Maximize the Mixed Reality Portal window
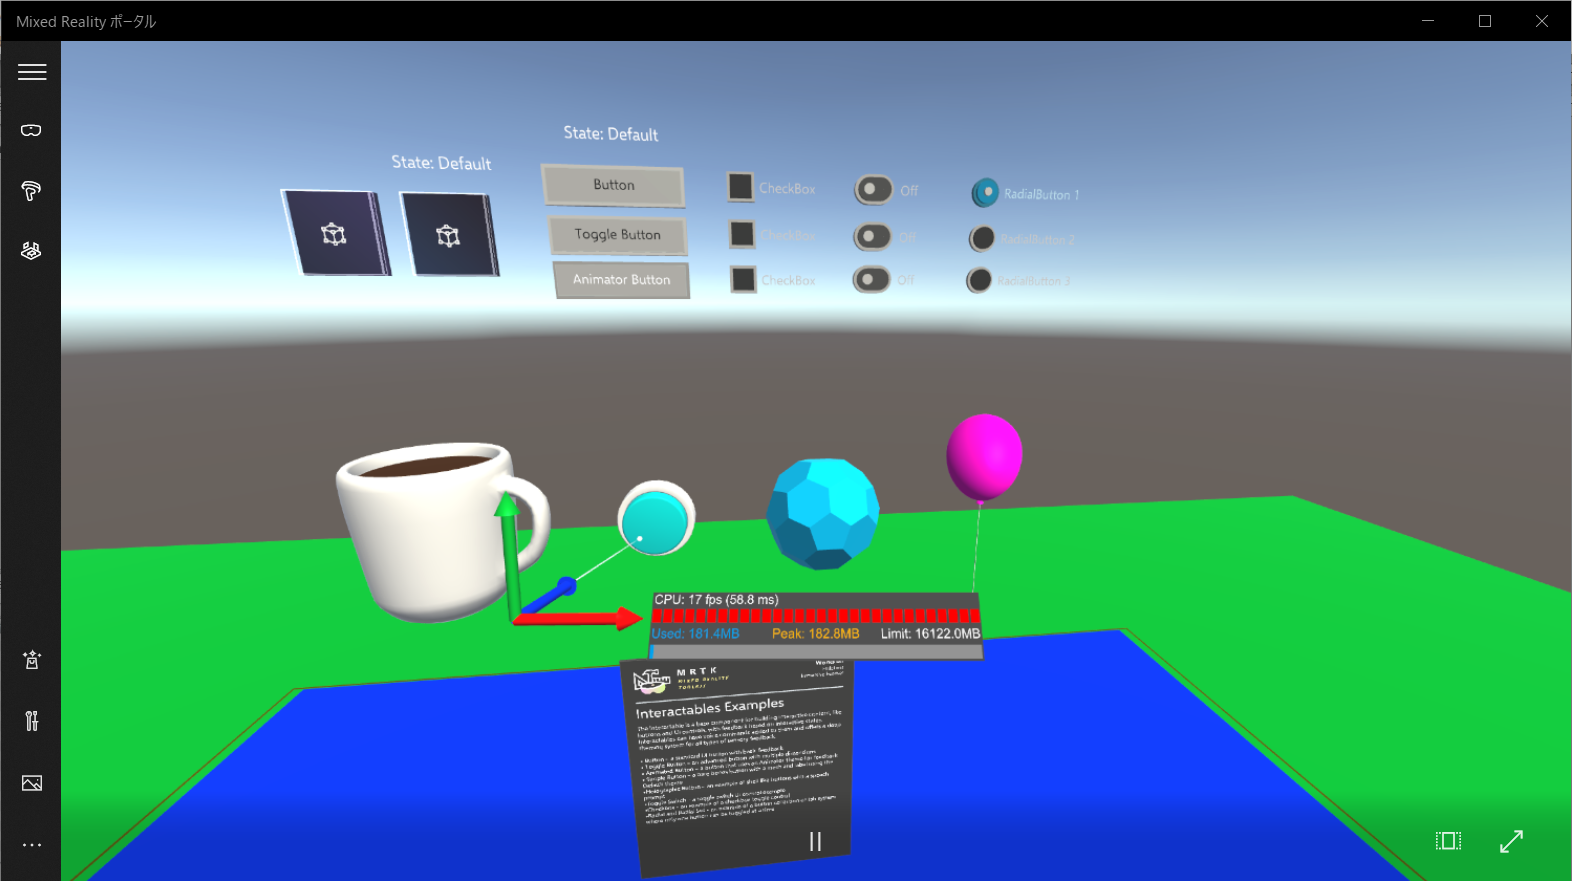Image resolution: width=1572 pixels, height=881 pixels. click(x=1485, y=21)
